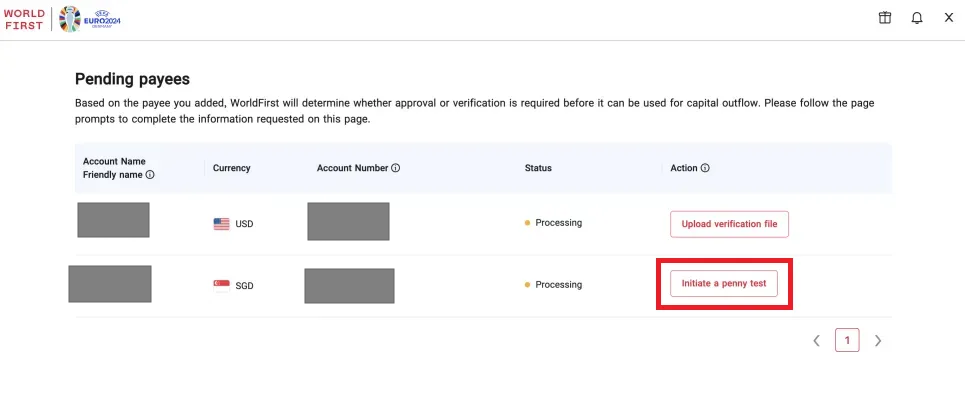Show info icon beside Action header
965x395 pixels.
pos(705,168)
